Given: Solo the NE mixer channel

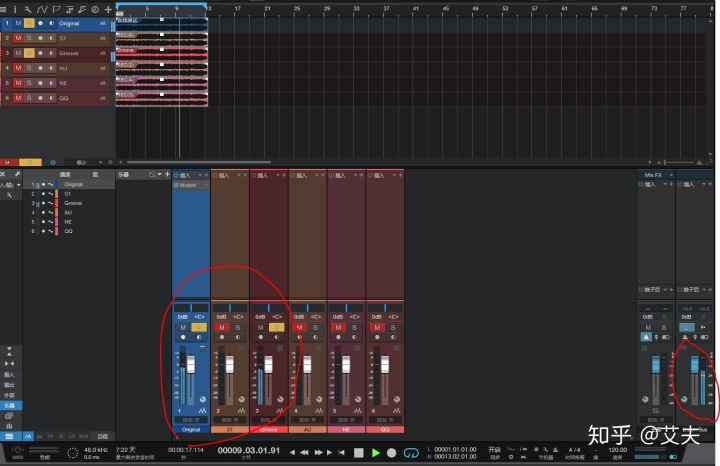Looking at the screenshot, I should (354, 327).
